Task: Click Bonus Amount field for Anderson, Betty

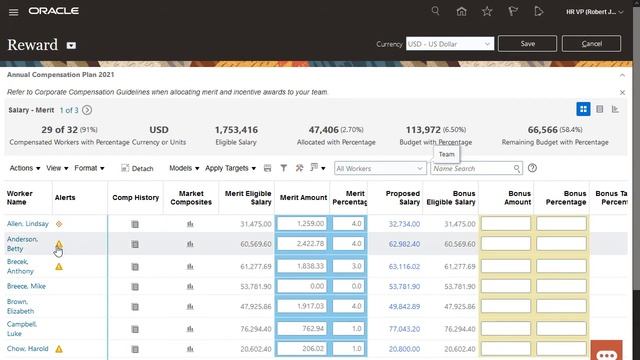Action: coord(506,244)
